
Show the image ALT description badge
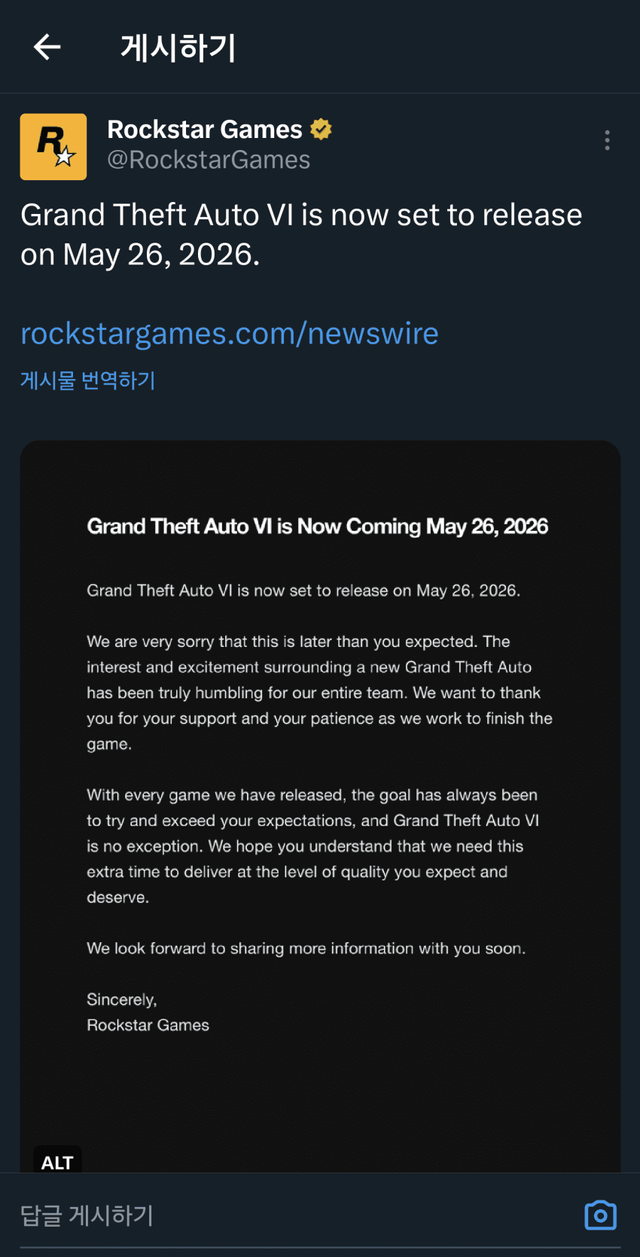click(x=57, y=1162)
